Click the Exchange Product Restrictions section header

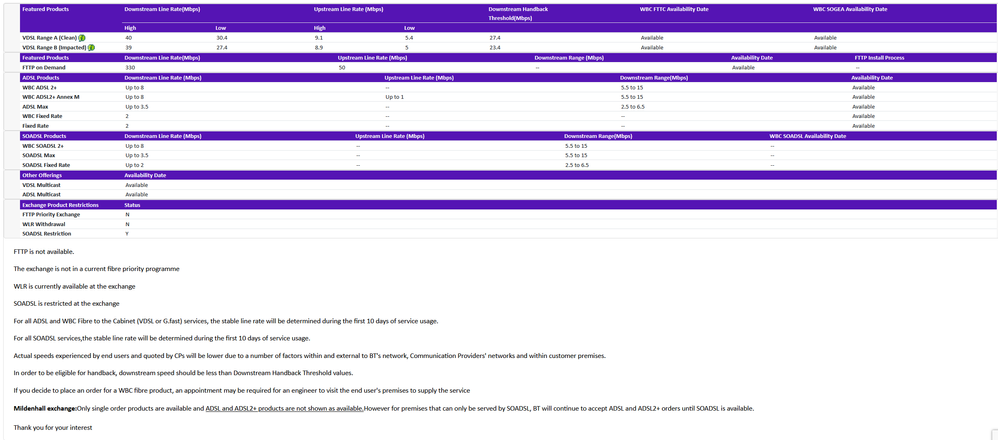[60, 204]
